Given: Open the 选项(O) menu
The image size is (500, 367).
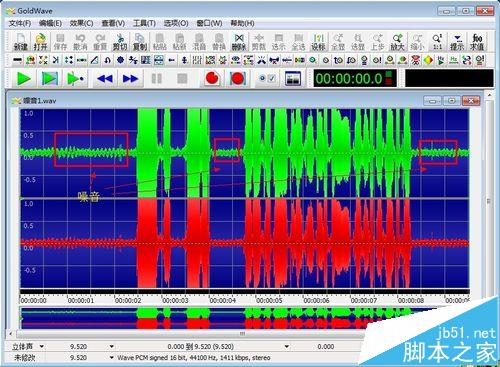Looking at the screenshot, I should (176, 23).
